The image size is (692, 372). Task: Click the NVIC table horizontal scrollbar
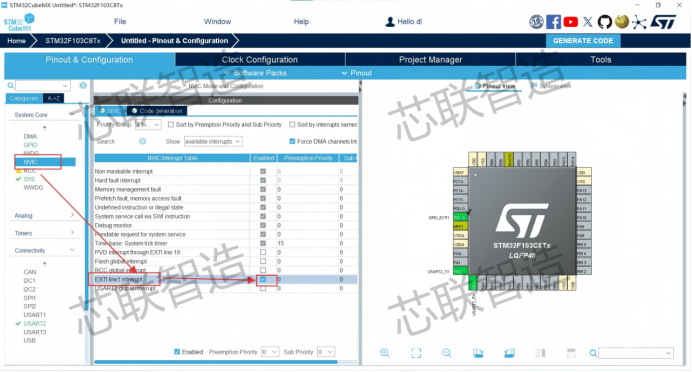click(216, 362)
